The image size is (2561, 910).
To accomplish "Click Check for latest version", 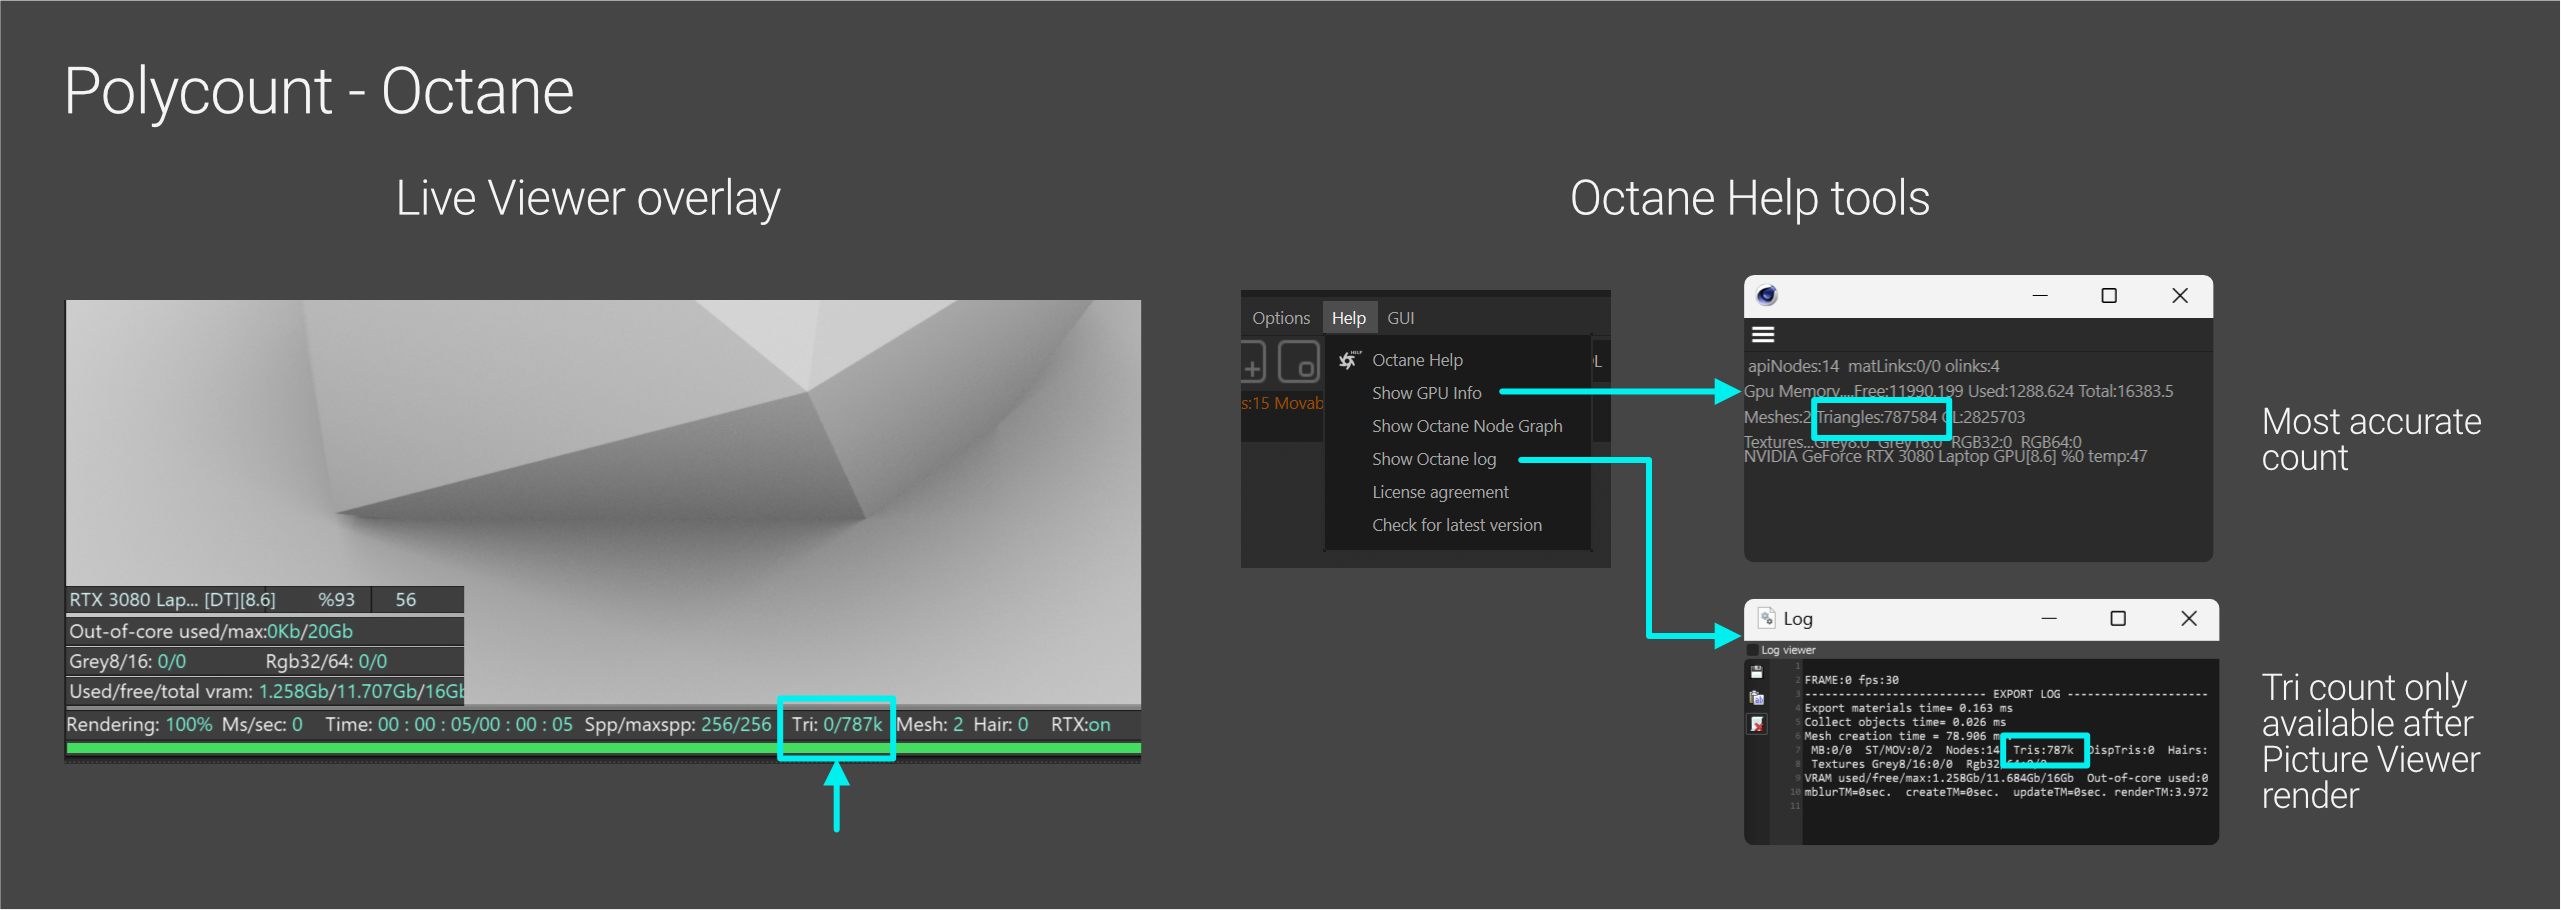I will pos(1456,525).
